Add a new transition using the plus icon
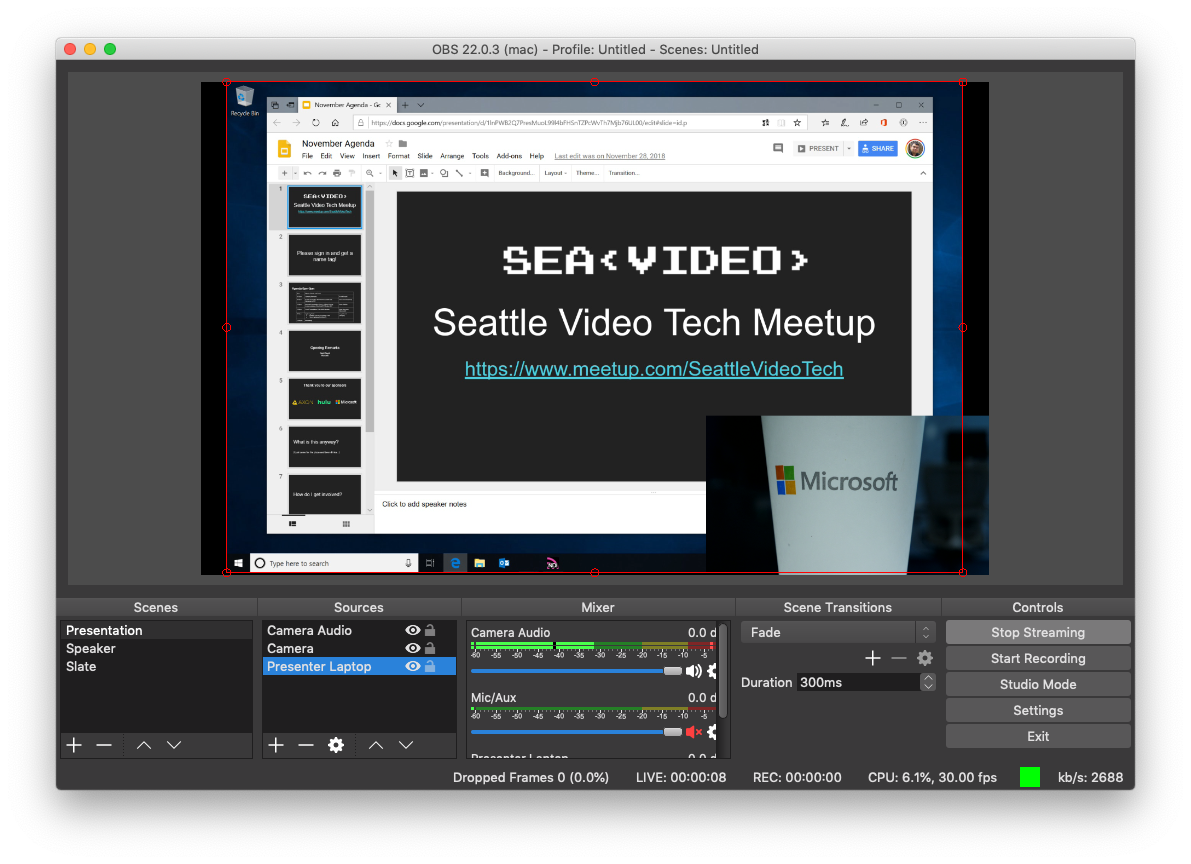The width and height of the screenshot is (1191, 864). pyautogui.click(x=871, y=658)
